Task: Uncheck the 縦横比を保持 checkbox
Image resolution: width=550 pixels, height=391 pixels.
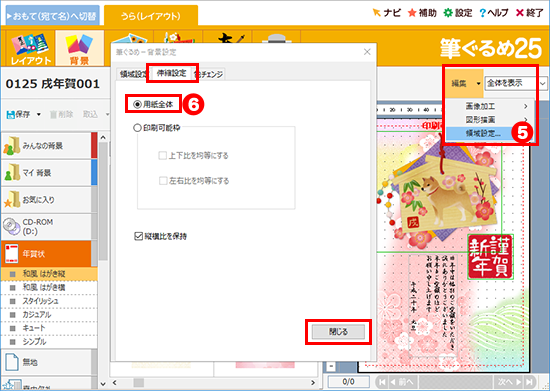Action: [139, 236]
